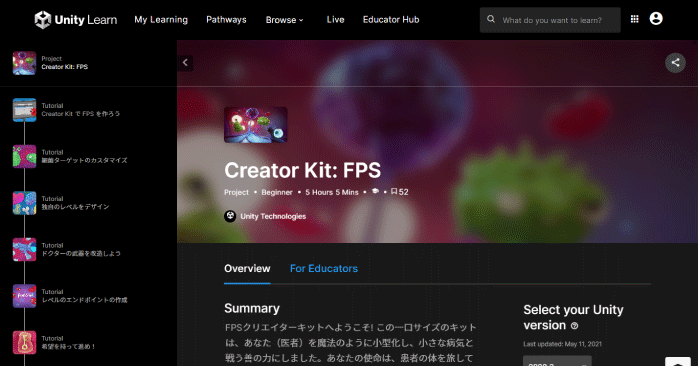Screen dimensions: 698x366
Task: Open the Pathways page
Action: tap(226, 20)
